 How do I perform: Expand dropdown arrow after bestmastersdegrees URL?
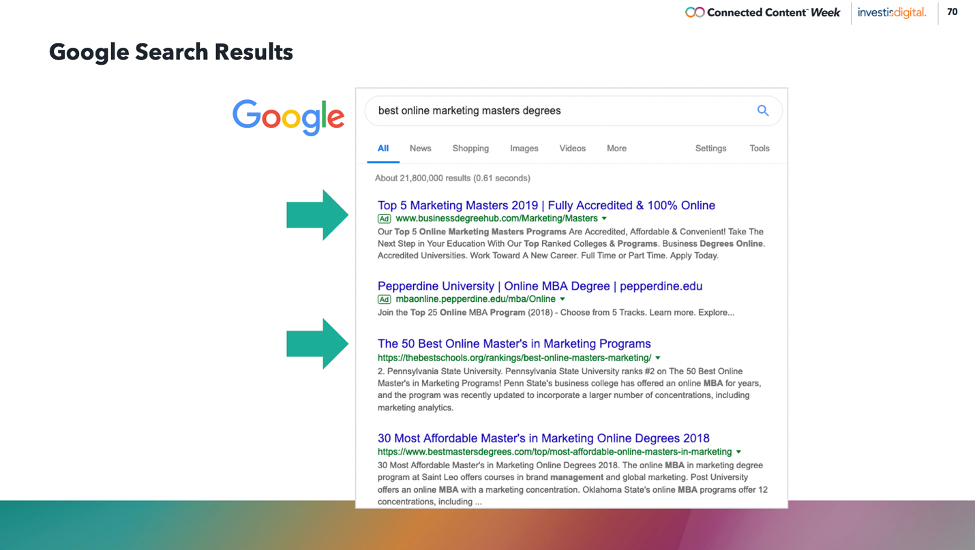(x=738, y=452)
